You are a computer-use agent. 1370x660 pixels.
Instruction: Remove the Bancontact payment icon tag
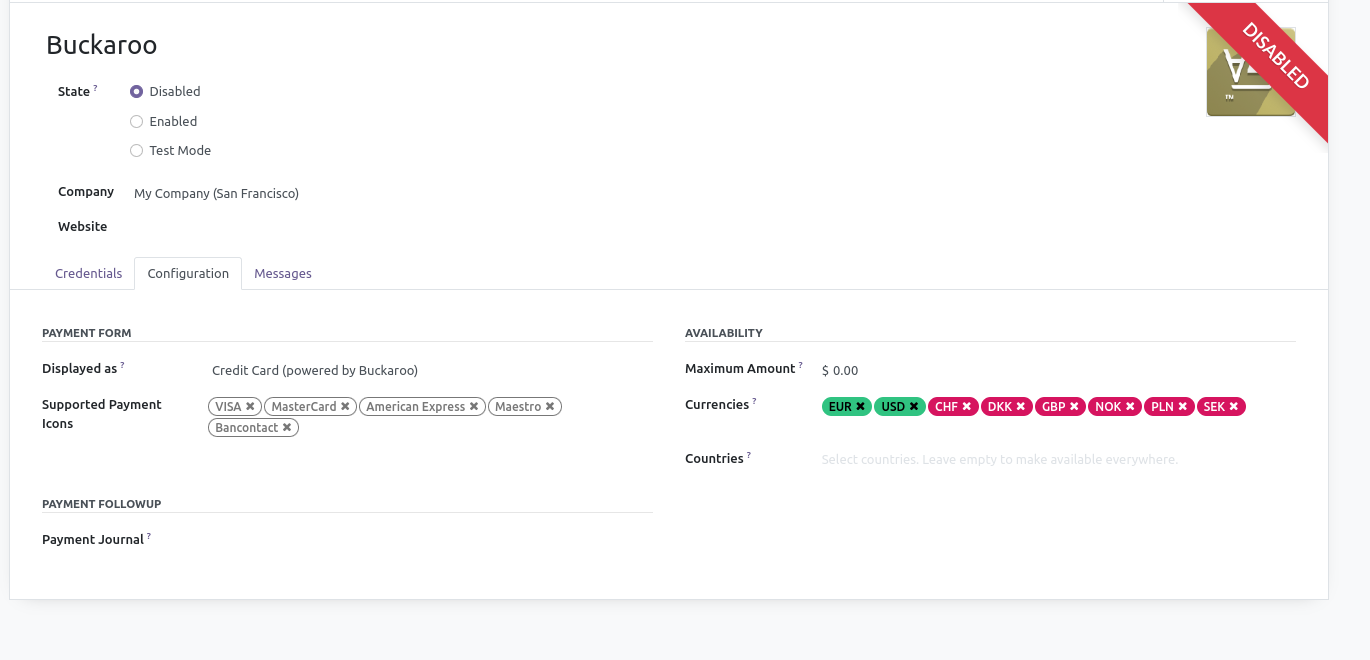pyautogui.click(x=287, y=427)
